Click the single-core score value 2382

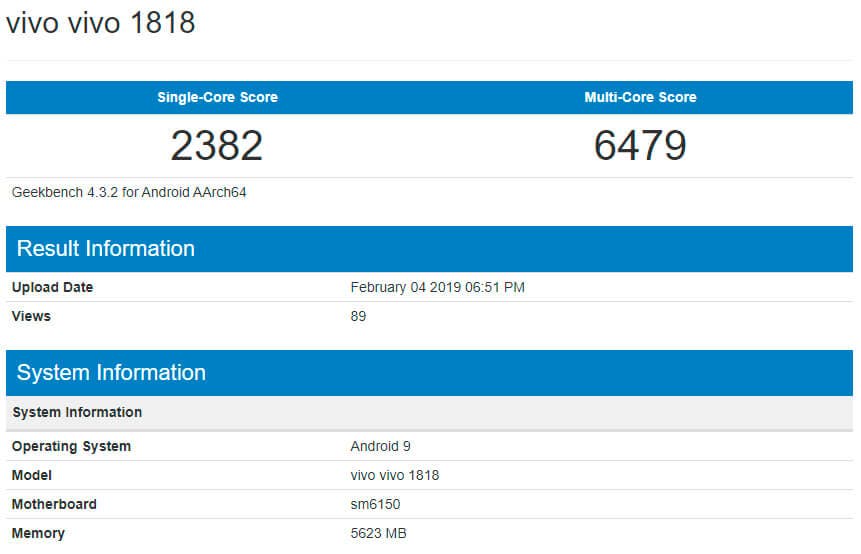tap(217, 146)
